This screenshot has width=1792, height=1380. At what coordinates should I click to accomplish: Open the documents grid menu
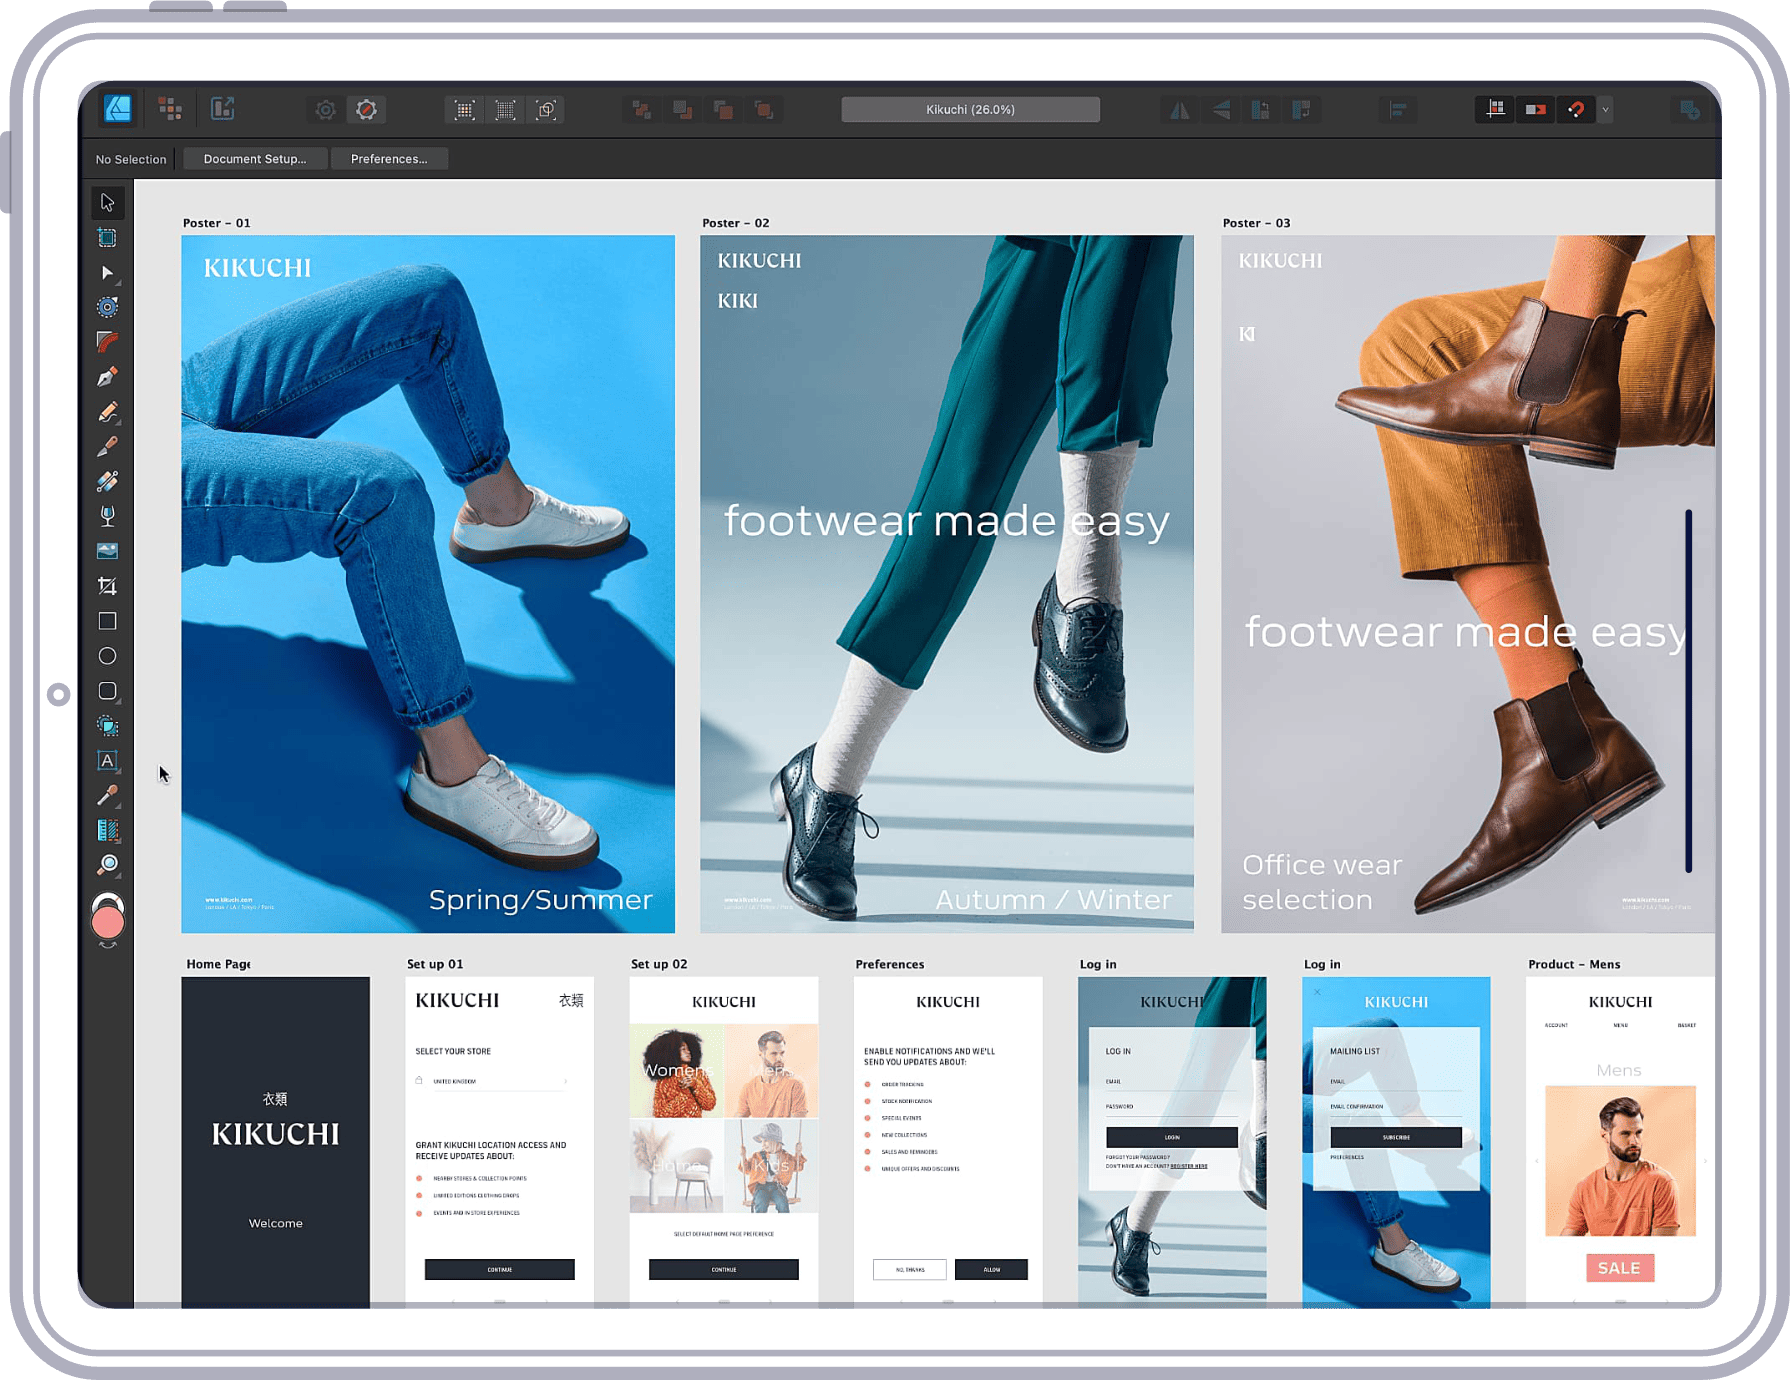(x=171, y=109)
